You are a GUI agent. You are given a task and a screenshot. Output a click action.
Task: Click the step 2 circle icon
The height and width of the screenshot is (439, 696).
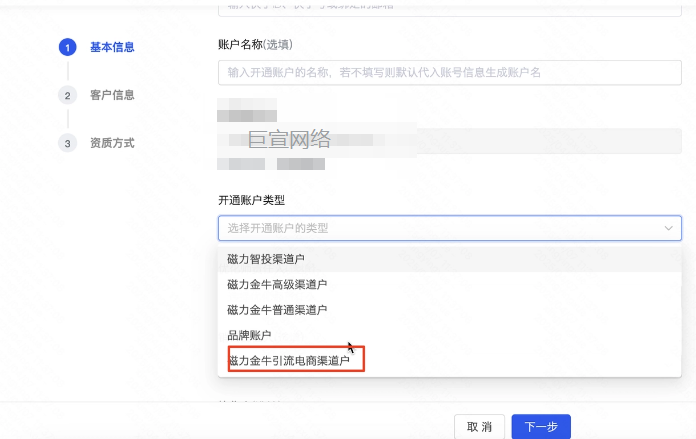coord(67,95)
